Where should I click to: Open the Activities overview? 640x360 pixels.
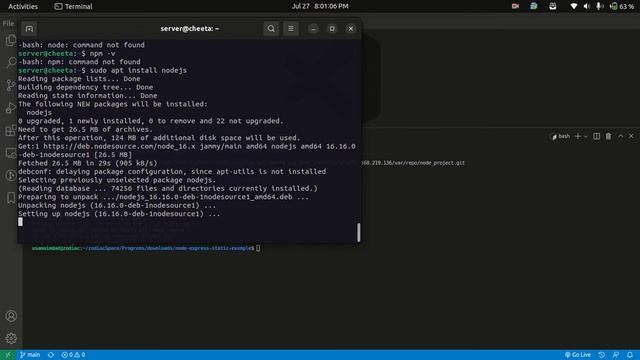pyautogui.click(x=23, y=6)
